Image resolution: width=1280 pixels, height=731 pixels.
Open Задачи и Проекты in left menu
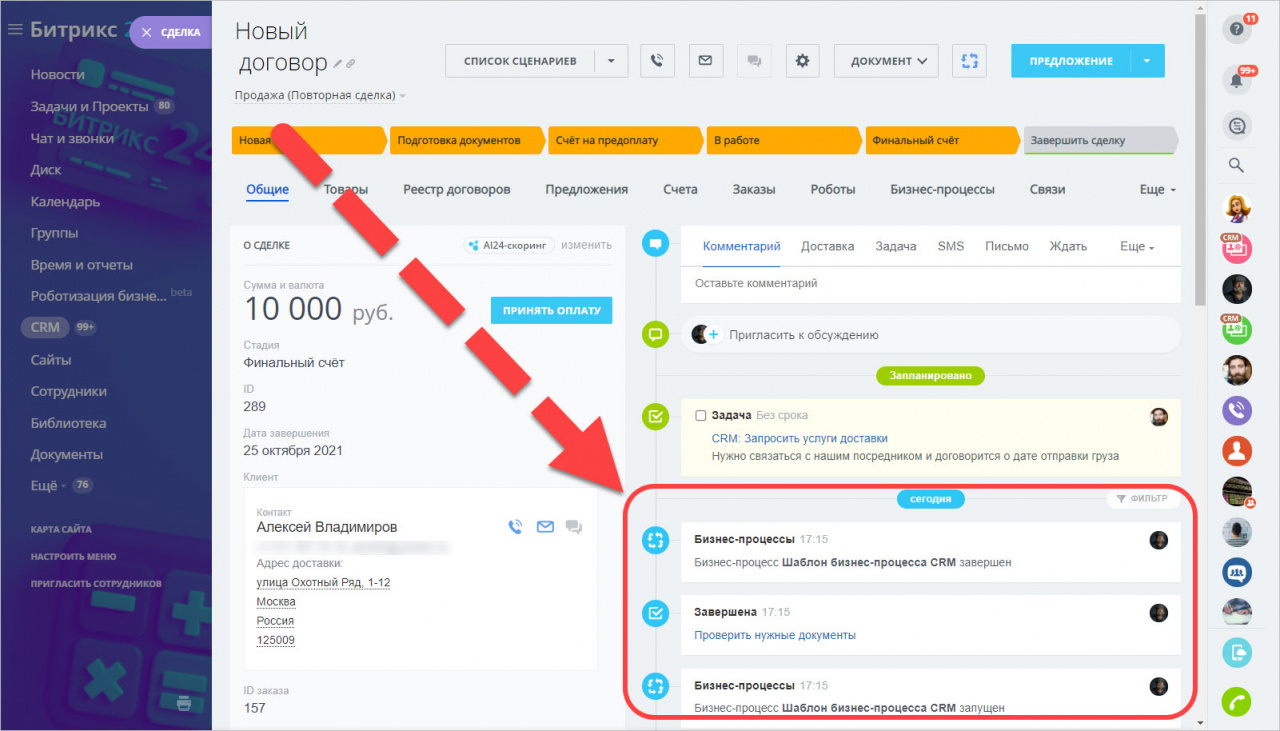click(x=90, y=106)
